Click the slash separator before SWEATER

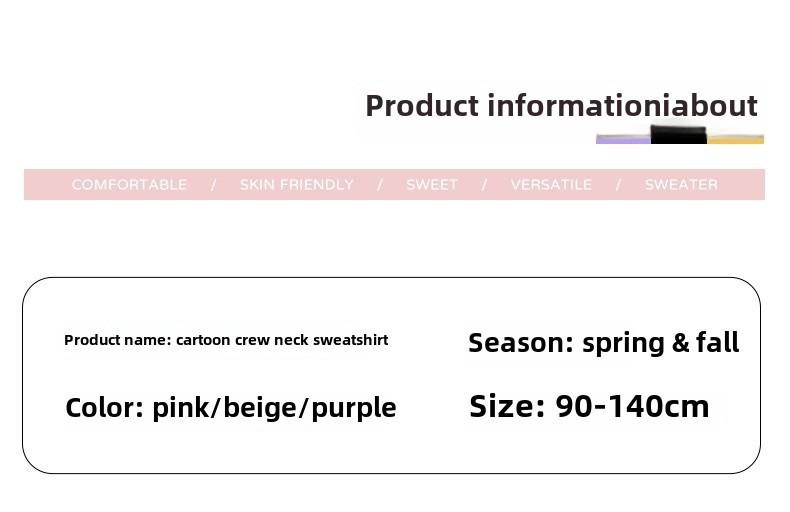(618, 184)
